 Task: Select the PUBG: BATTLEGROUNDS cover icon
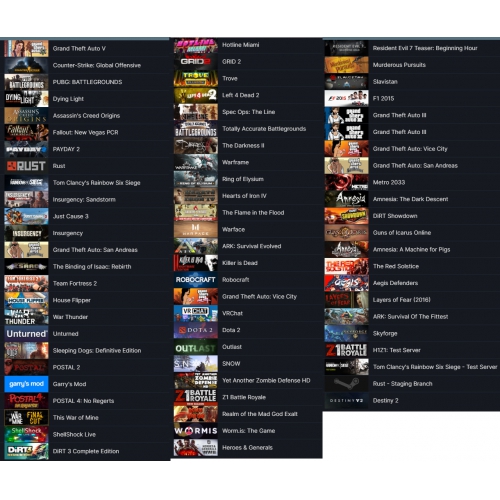click(26, 82)
